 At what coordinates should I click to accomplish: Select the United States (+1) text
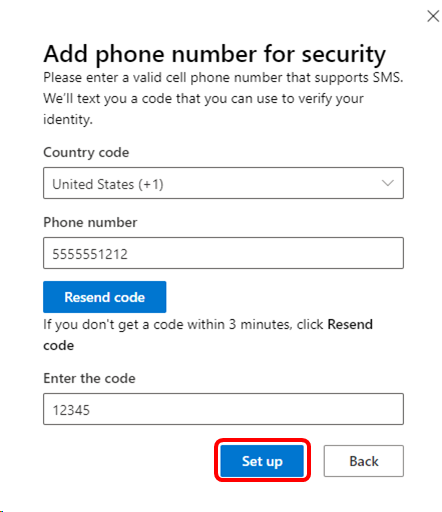[108, 184]
